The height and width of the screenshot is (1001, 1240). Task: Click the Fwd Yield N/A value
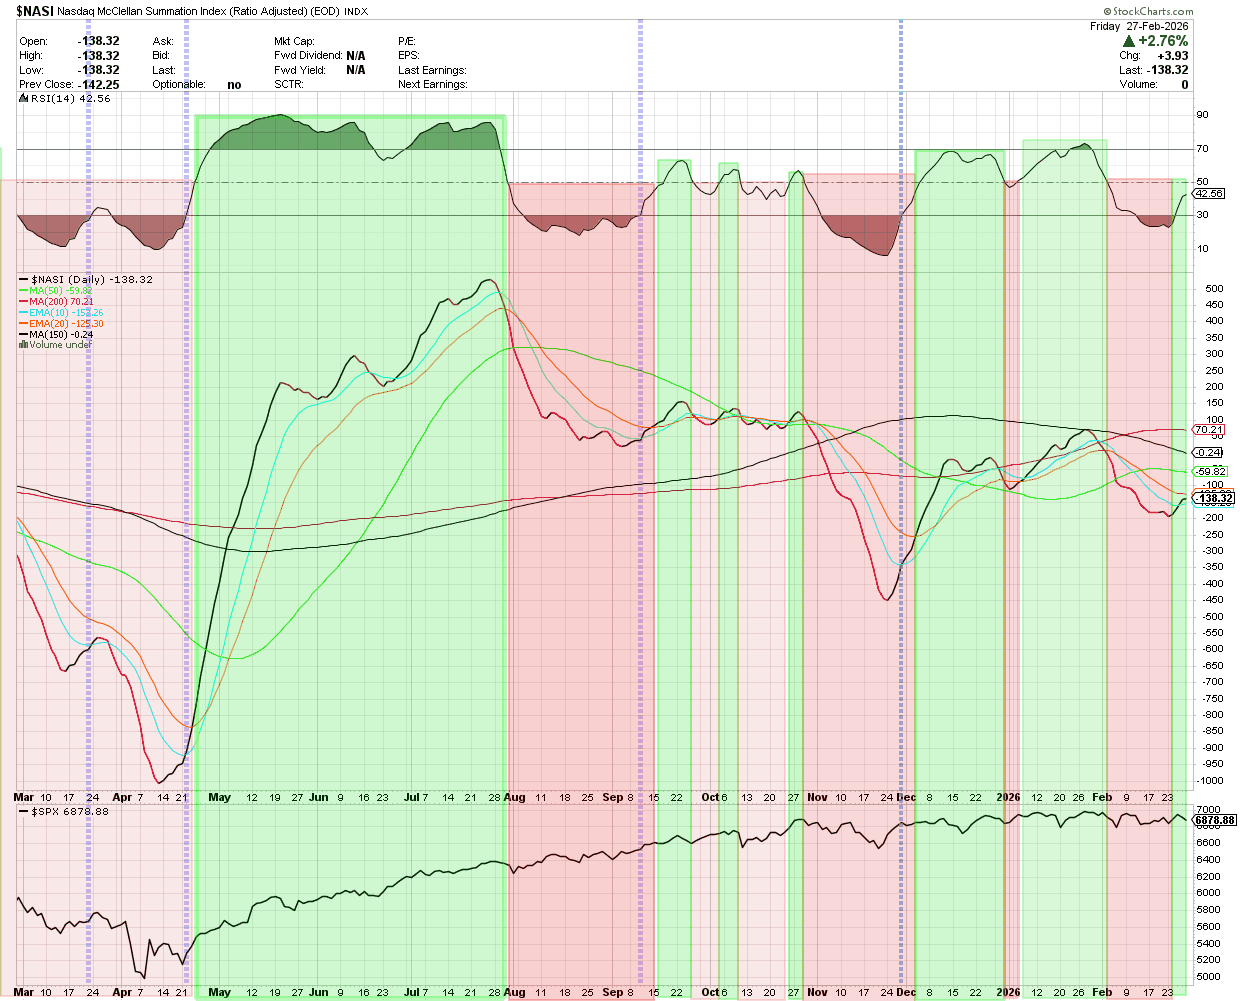pyautogui.click(x=355, y=70)
